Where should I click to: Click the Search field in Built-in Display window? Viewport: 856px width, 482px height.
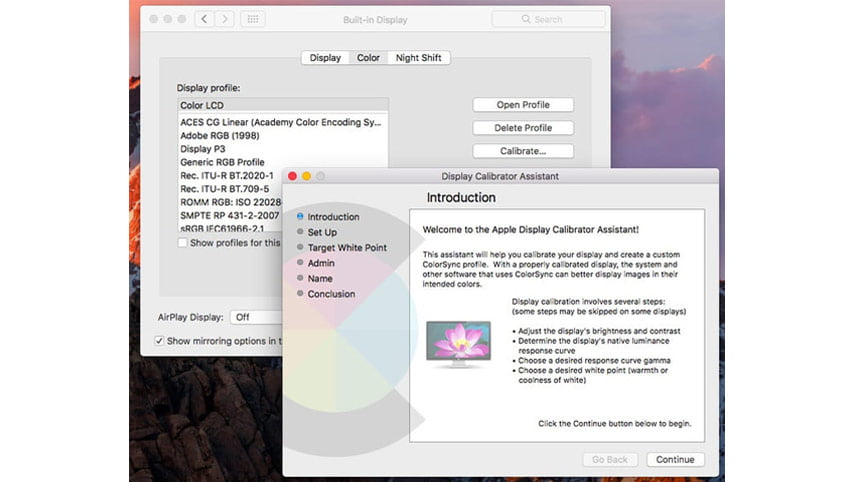548,19
